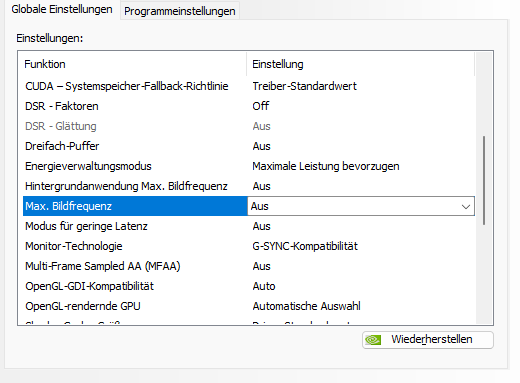Screen dimensions: 520x383
Task: Click the G-SYNC-Kompatibilität setting value
Action: pyautogui.click(x=305, y=246)
